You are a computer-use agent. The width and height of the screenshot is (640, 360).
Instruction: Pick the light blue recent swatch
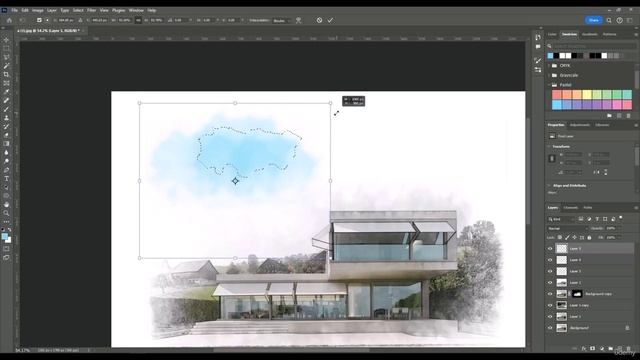point(550,56)
